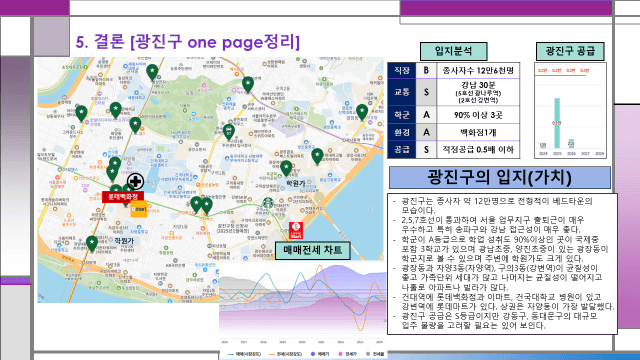This screenshot has height=360, width=640.
Task: Select the 학군 row header cell
Action: pos(402,115)
